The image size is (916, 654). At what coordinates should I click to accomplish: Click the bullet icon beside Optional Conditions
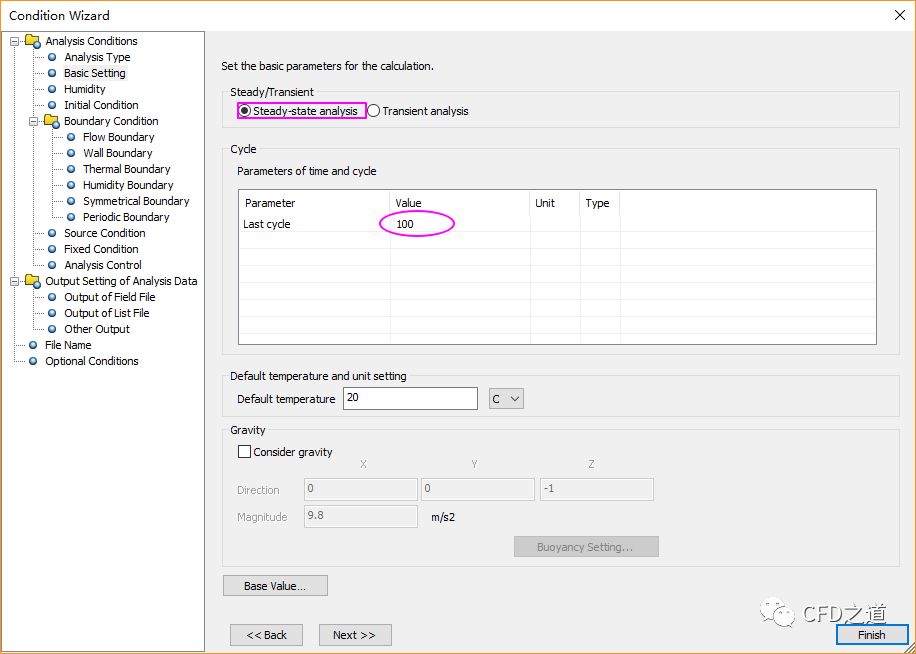coord(33,361)
